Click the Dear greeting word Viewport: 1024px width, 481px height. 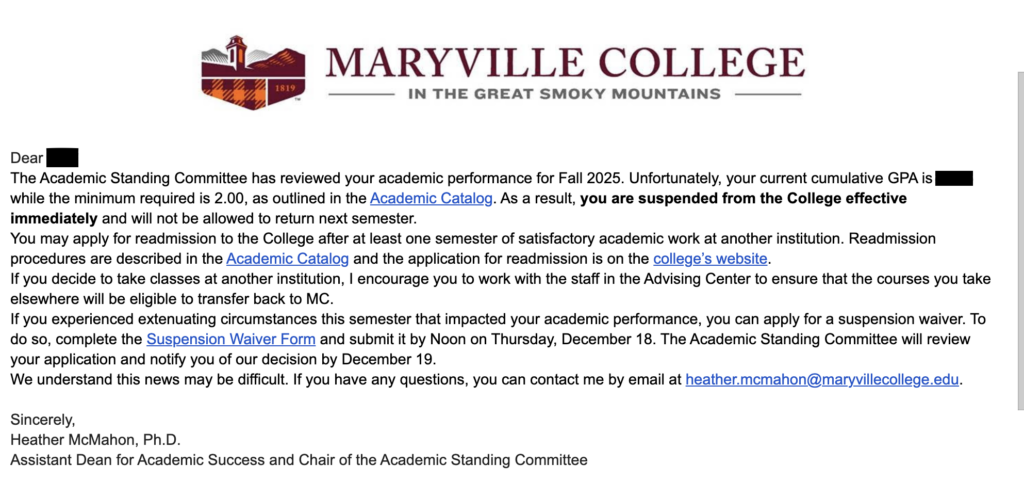(x=26, y=158)
